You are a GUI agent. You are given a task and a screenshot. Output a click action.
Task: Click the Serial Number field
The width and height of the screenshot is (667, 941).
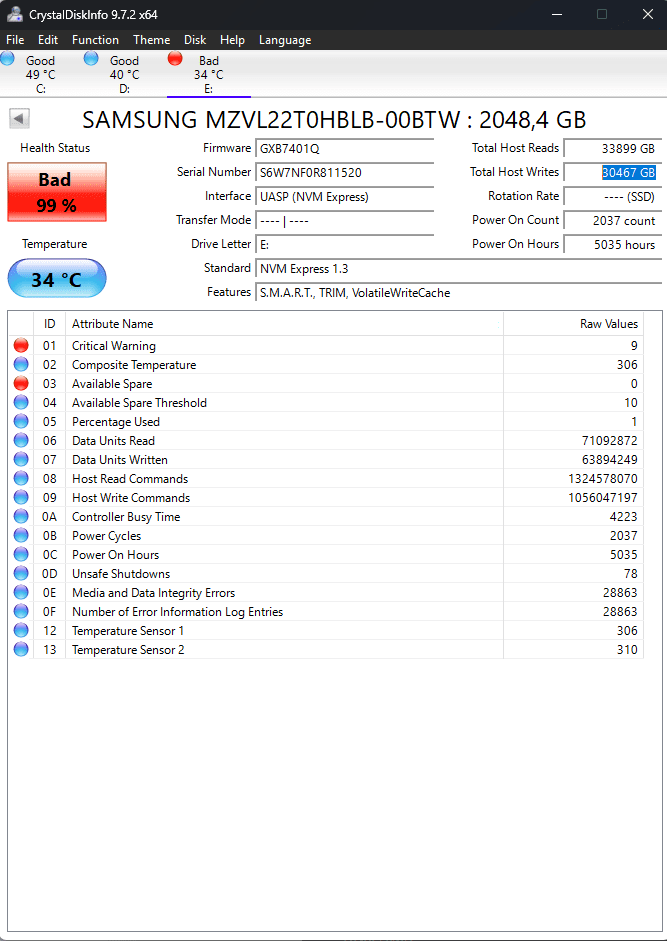(345, 173)
